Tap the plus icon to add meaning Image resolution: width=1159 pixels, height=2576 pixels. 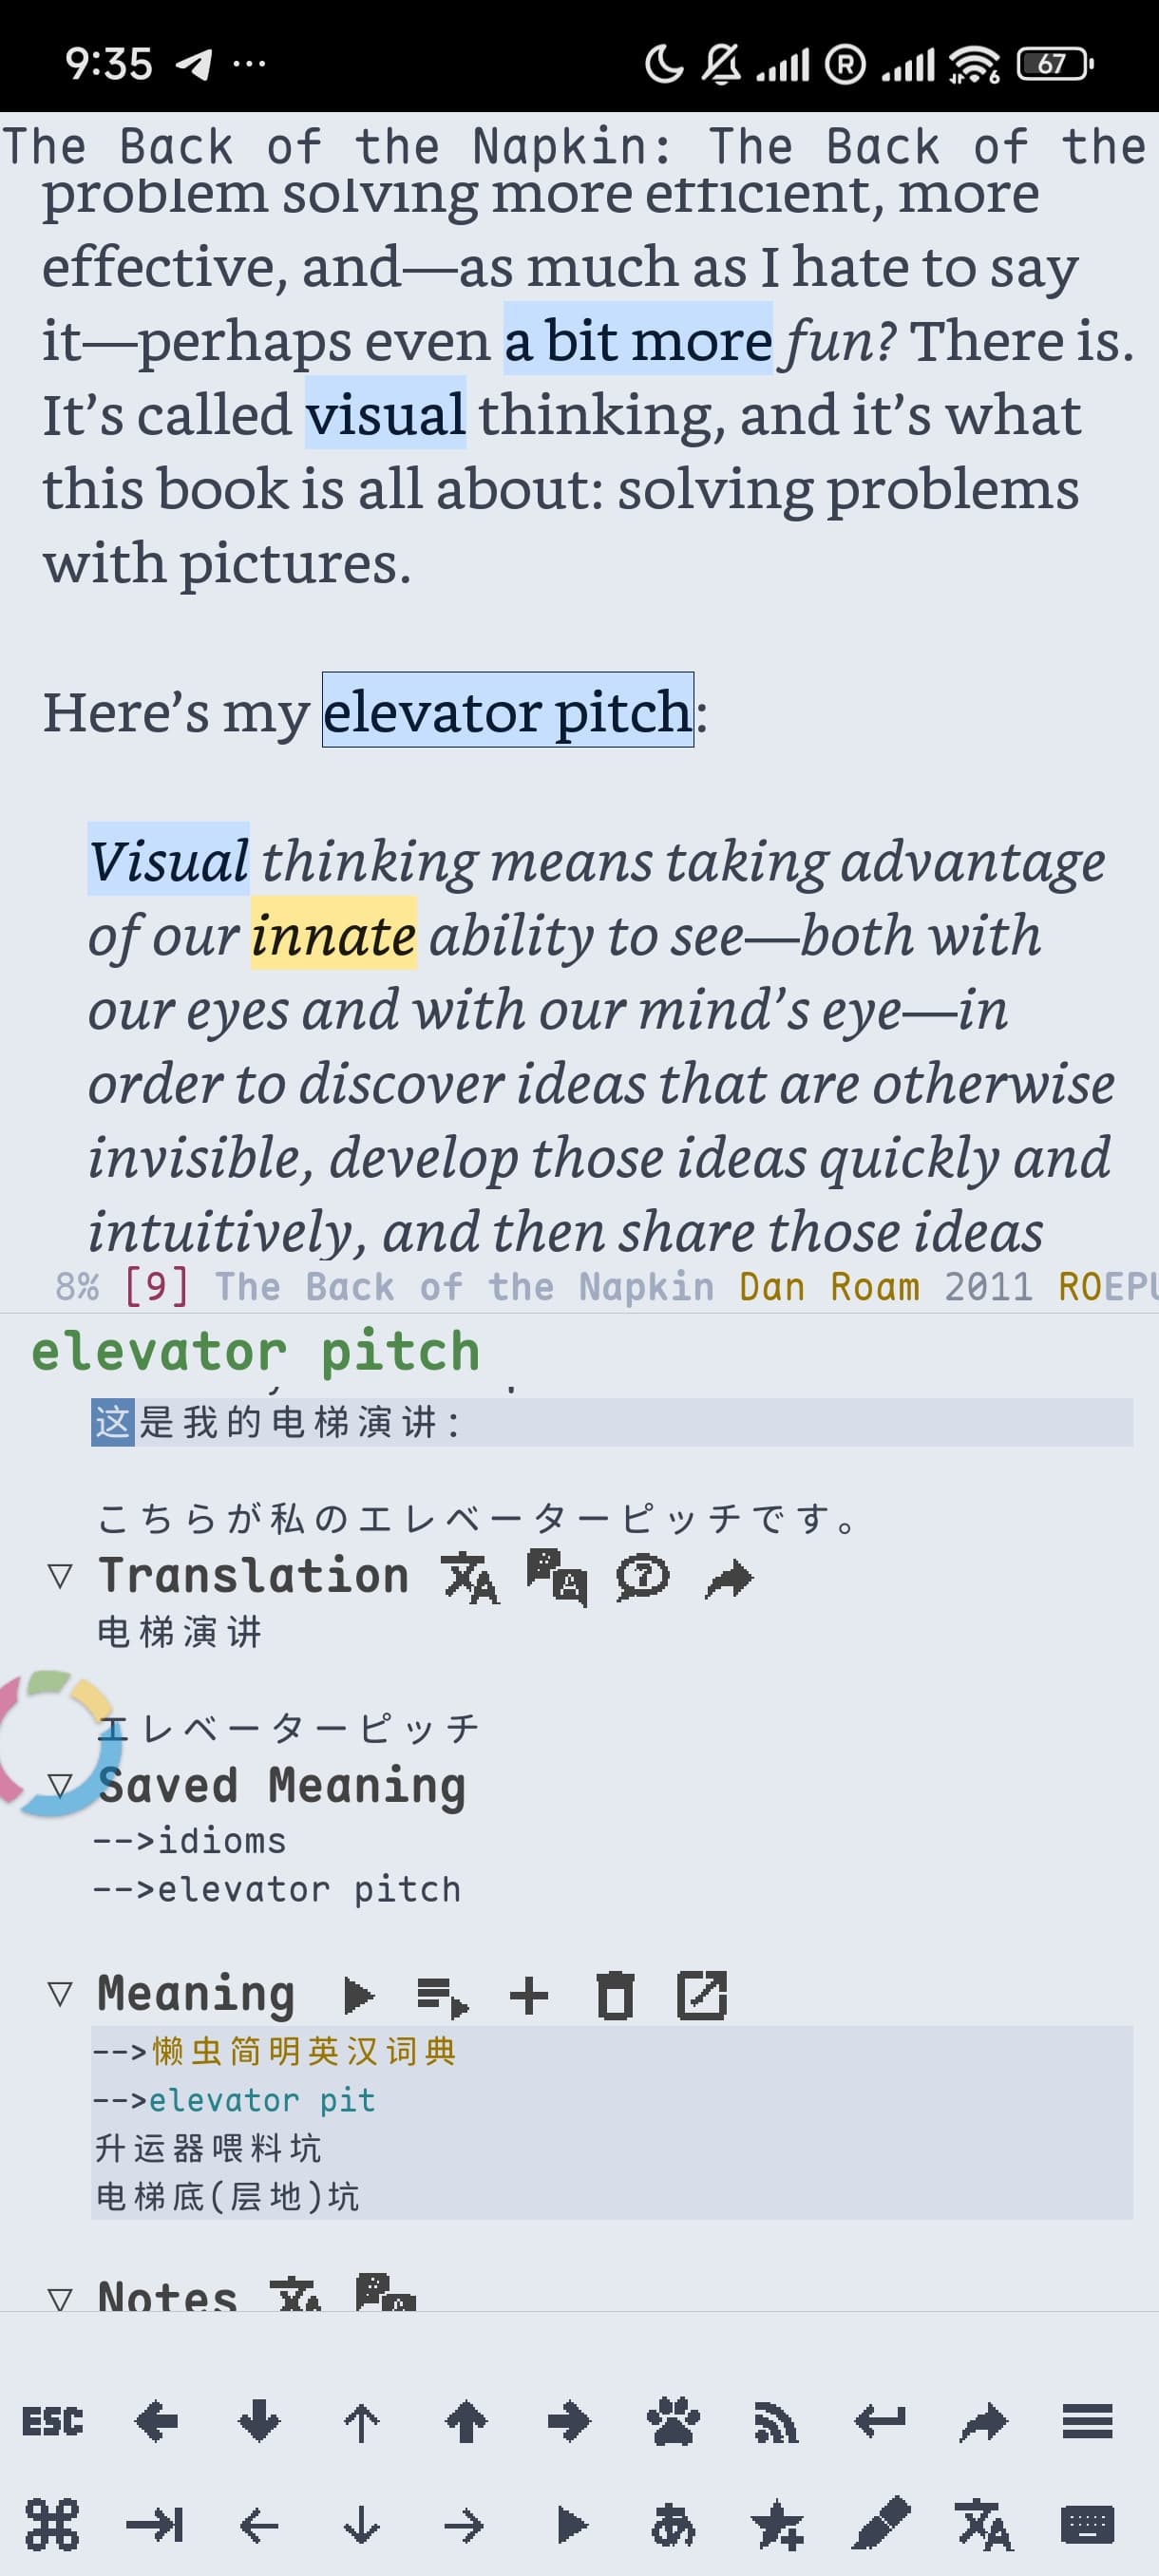click(x=529, y=1996)
